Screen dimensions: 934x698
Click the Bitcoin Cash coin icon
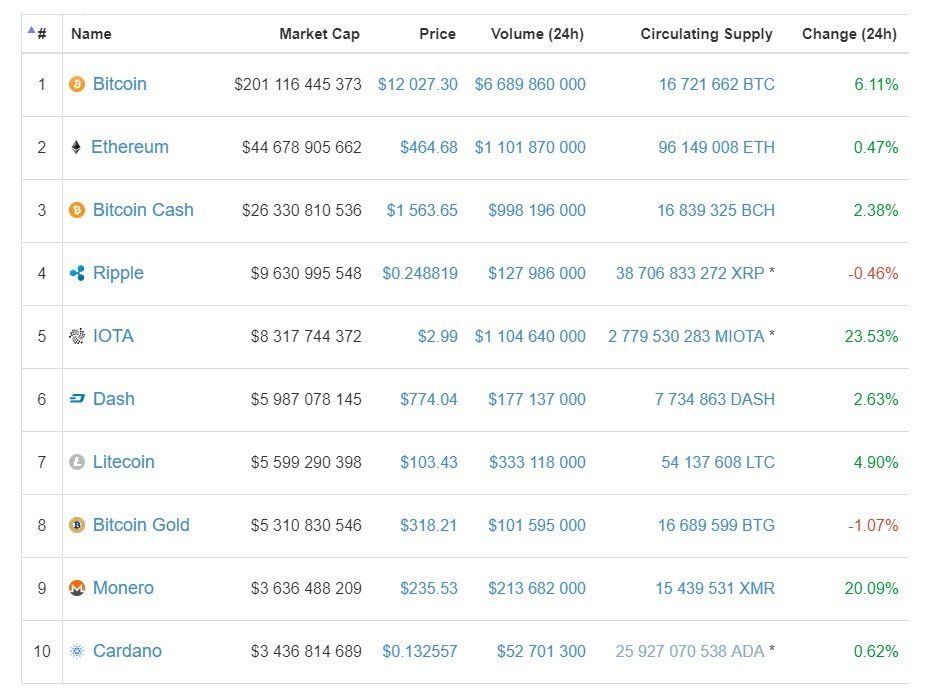(x=77, y=211)
